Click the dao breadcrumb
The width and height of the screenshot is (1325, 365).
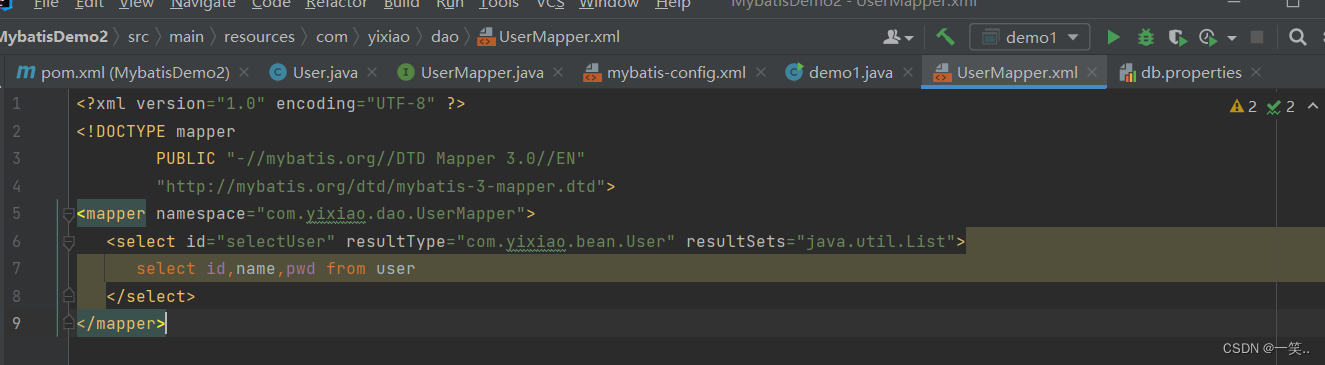pos(445,37)
